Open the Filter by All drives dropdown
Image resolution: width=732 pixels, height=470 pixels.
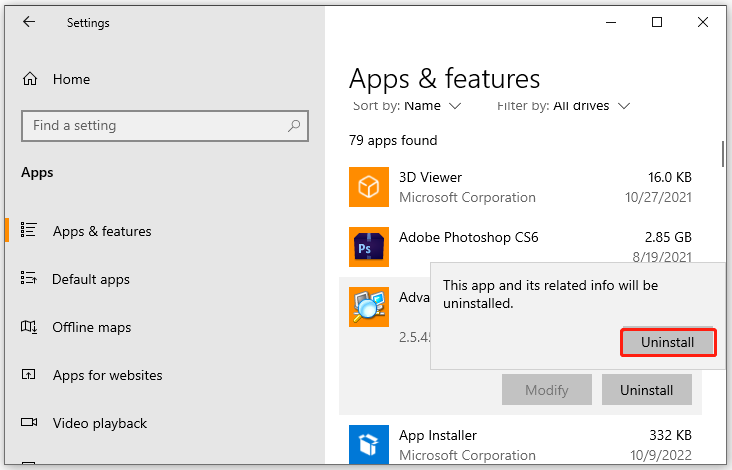563,106
